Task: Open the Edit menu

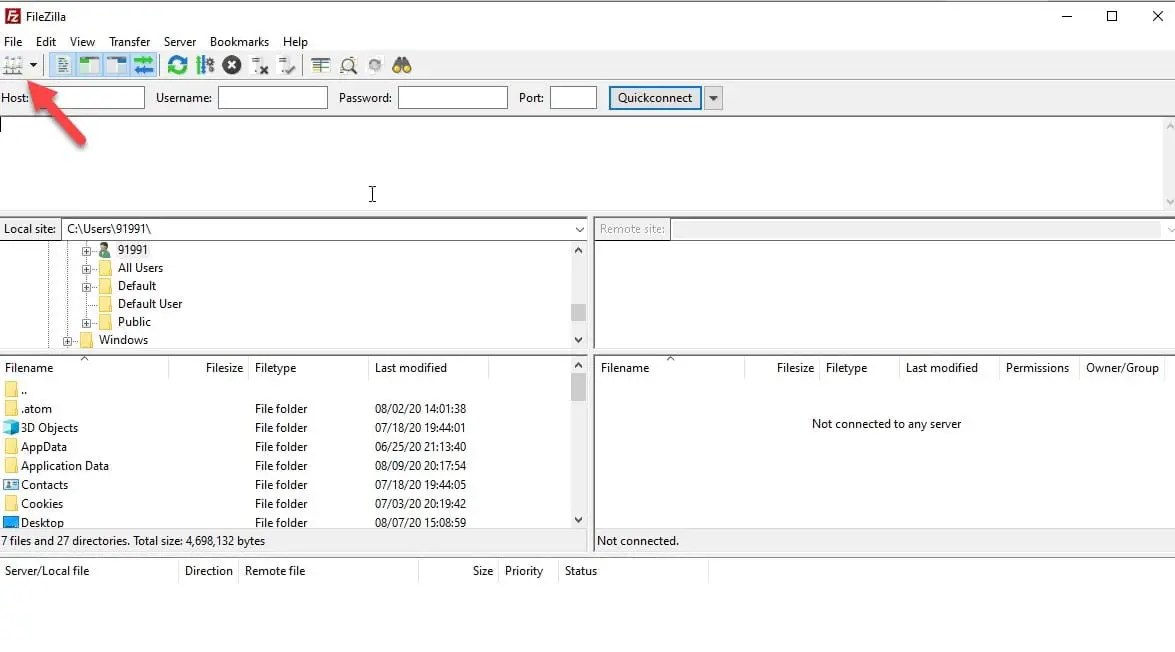Action: pyautogui.click(x=46, y=42)
